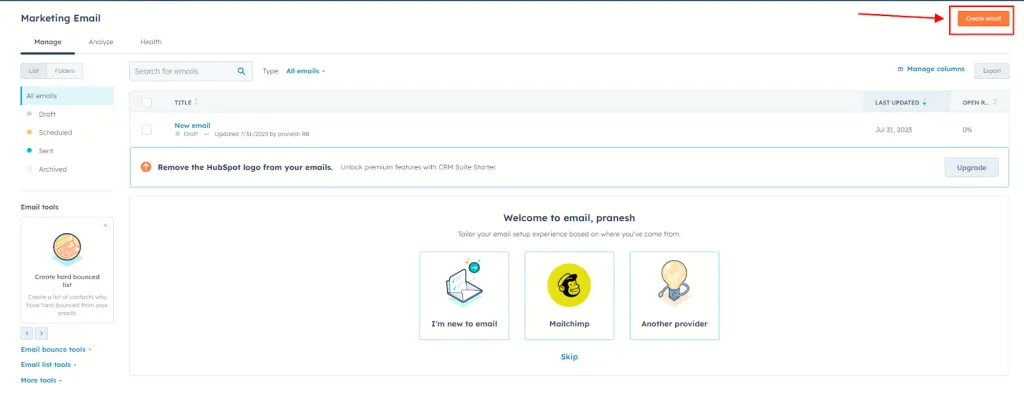
Task: Switch to Folders view
Action: tap(65, 71)
